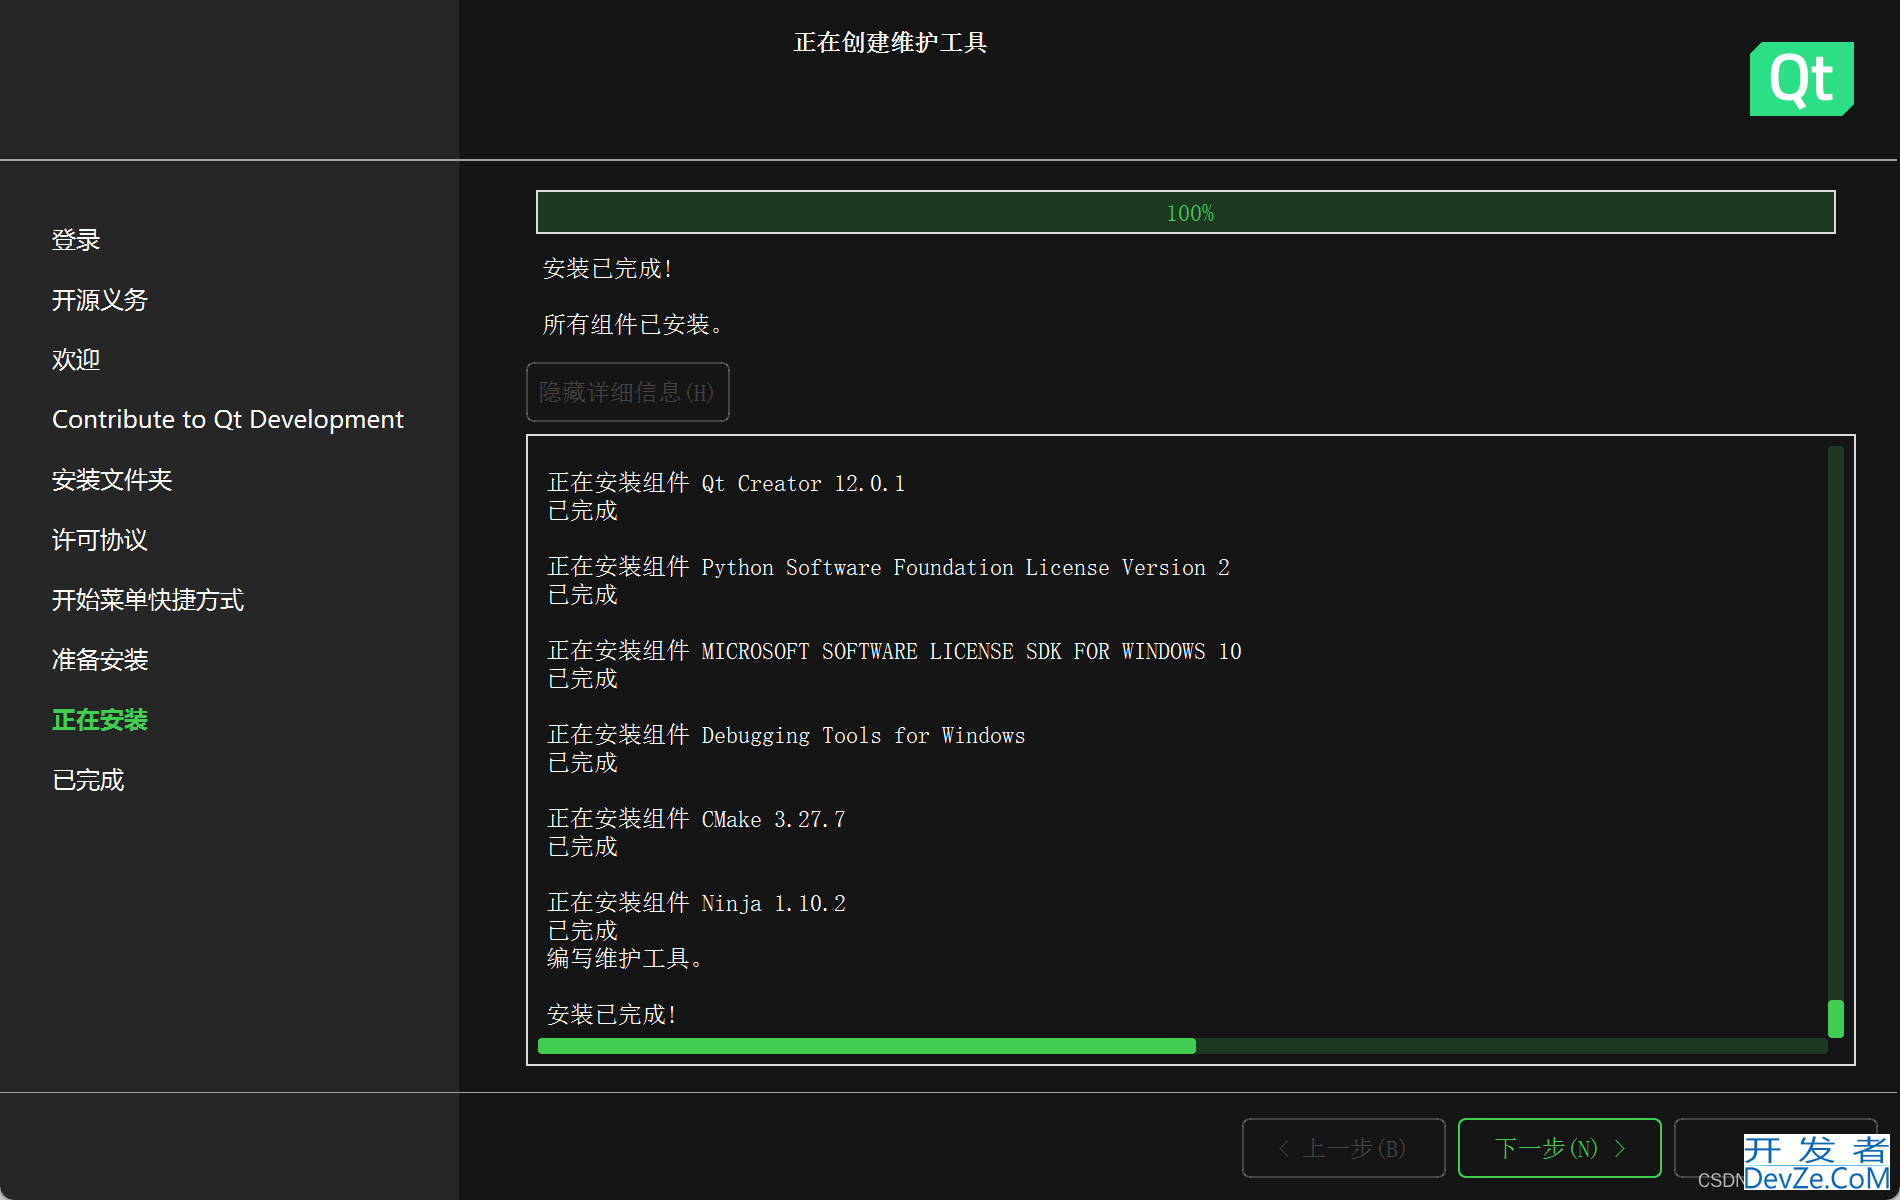Click log line Python Software Foundation License

tap(889, 568)
